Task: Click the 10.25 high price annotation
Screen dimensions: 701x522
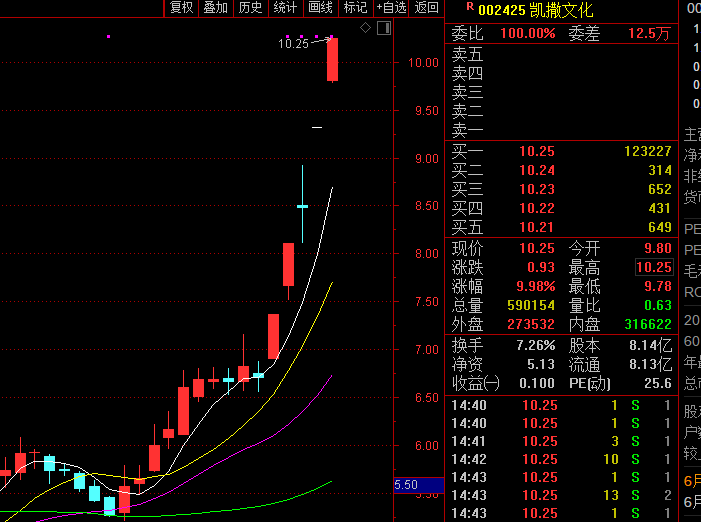Action: [293, 44]
